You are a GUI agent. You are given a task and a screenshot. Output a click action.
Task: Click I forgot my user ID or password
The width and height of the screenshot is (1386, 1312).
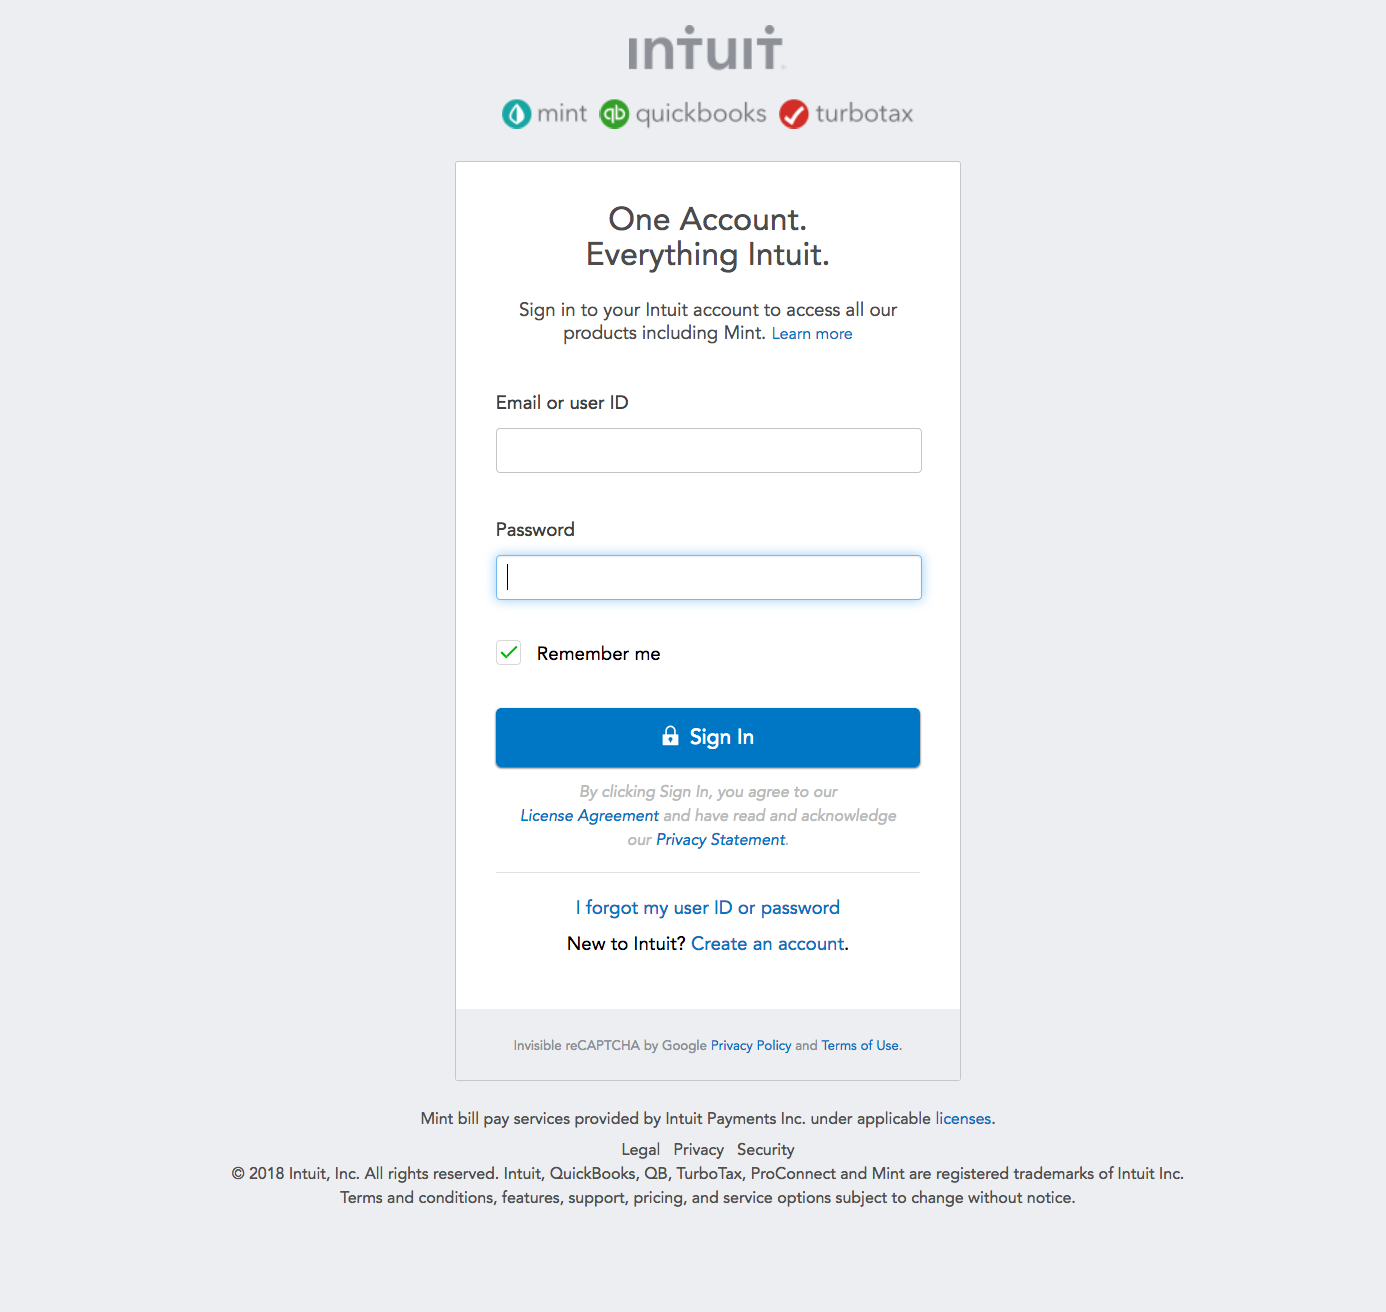(x=707, y=907)
